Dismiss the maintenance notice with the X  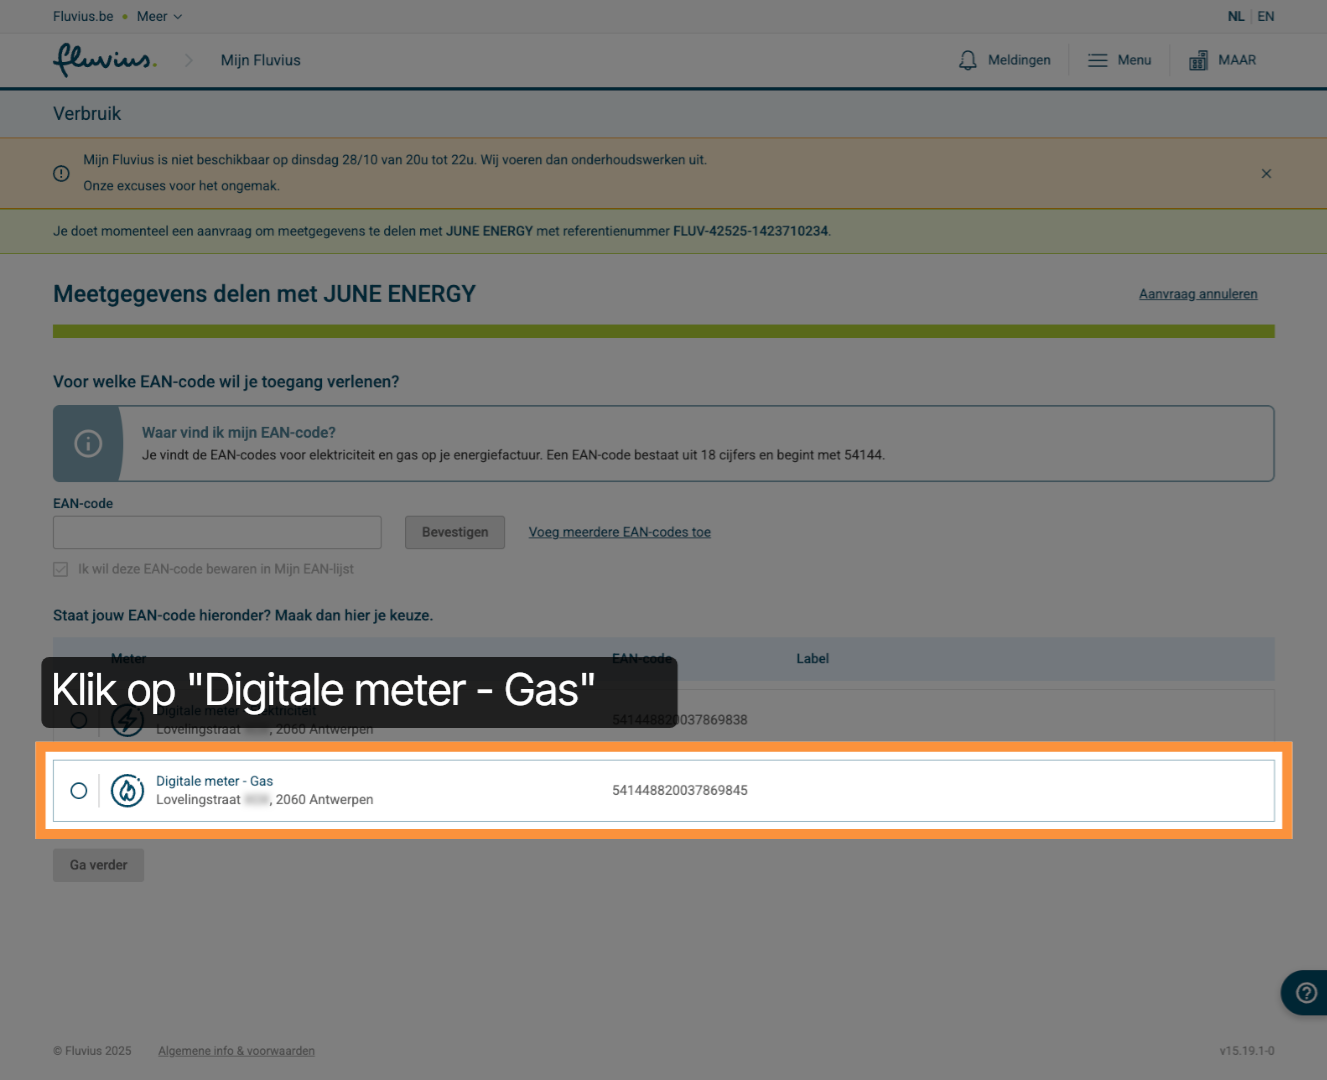(x=1266, y=173)
